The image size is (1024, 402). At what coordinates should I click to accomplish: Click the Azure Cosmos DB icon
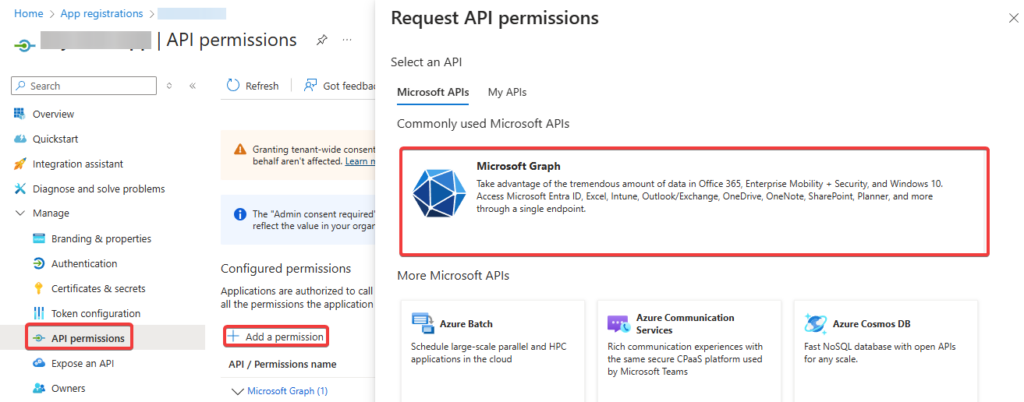(815, 324)
